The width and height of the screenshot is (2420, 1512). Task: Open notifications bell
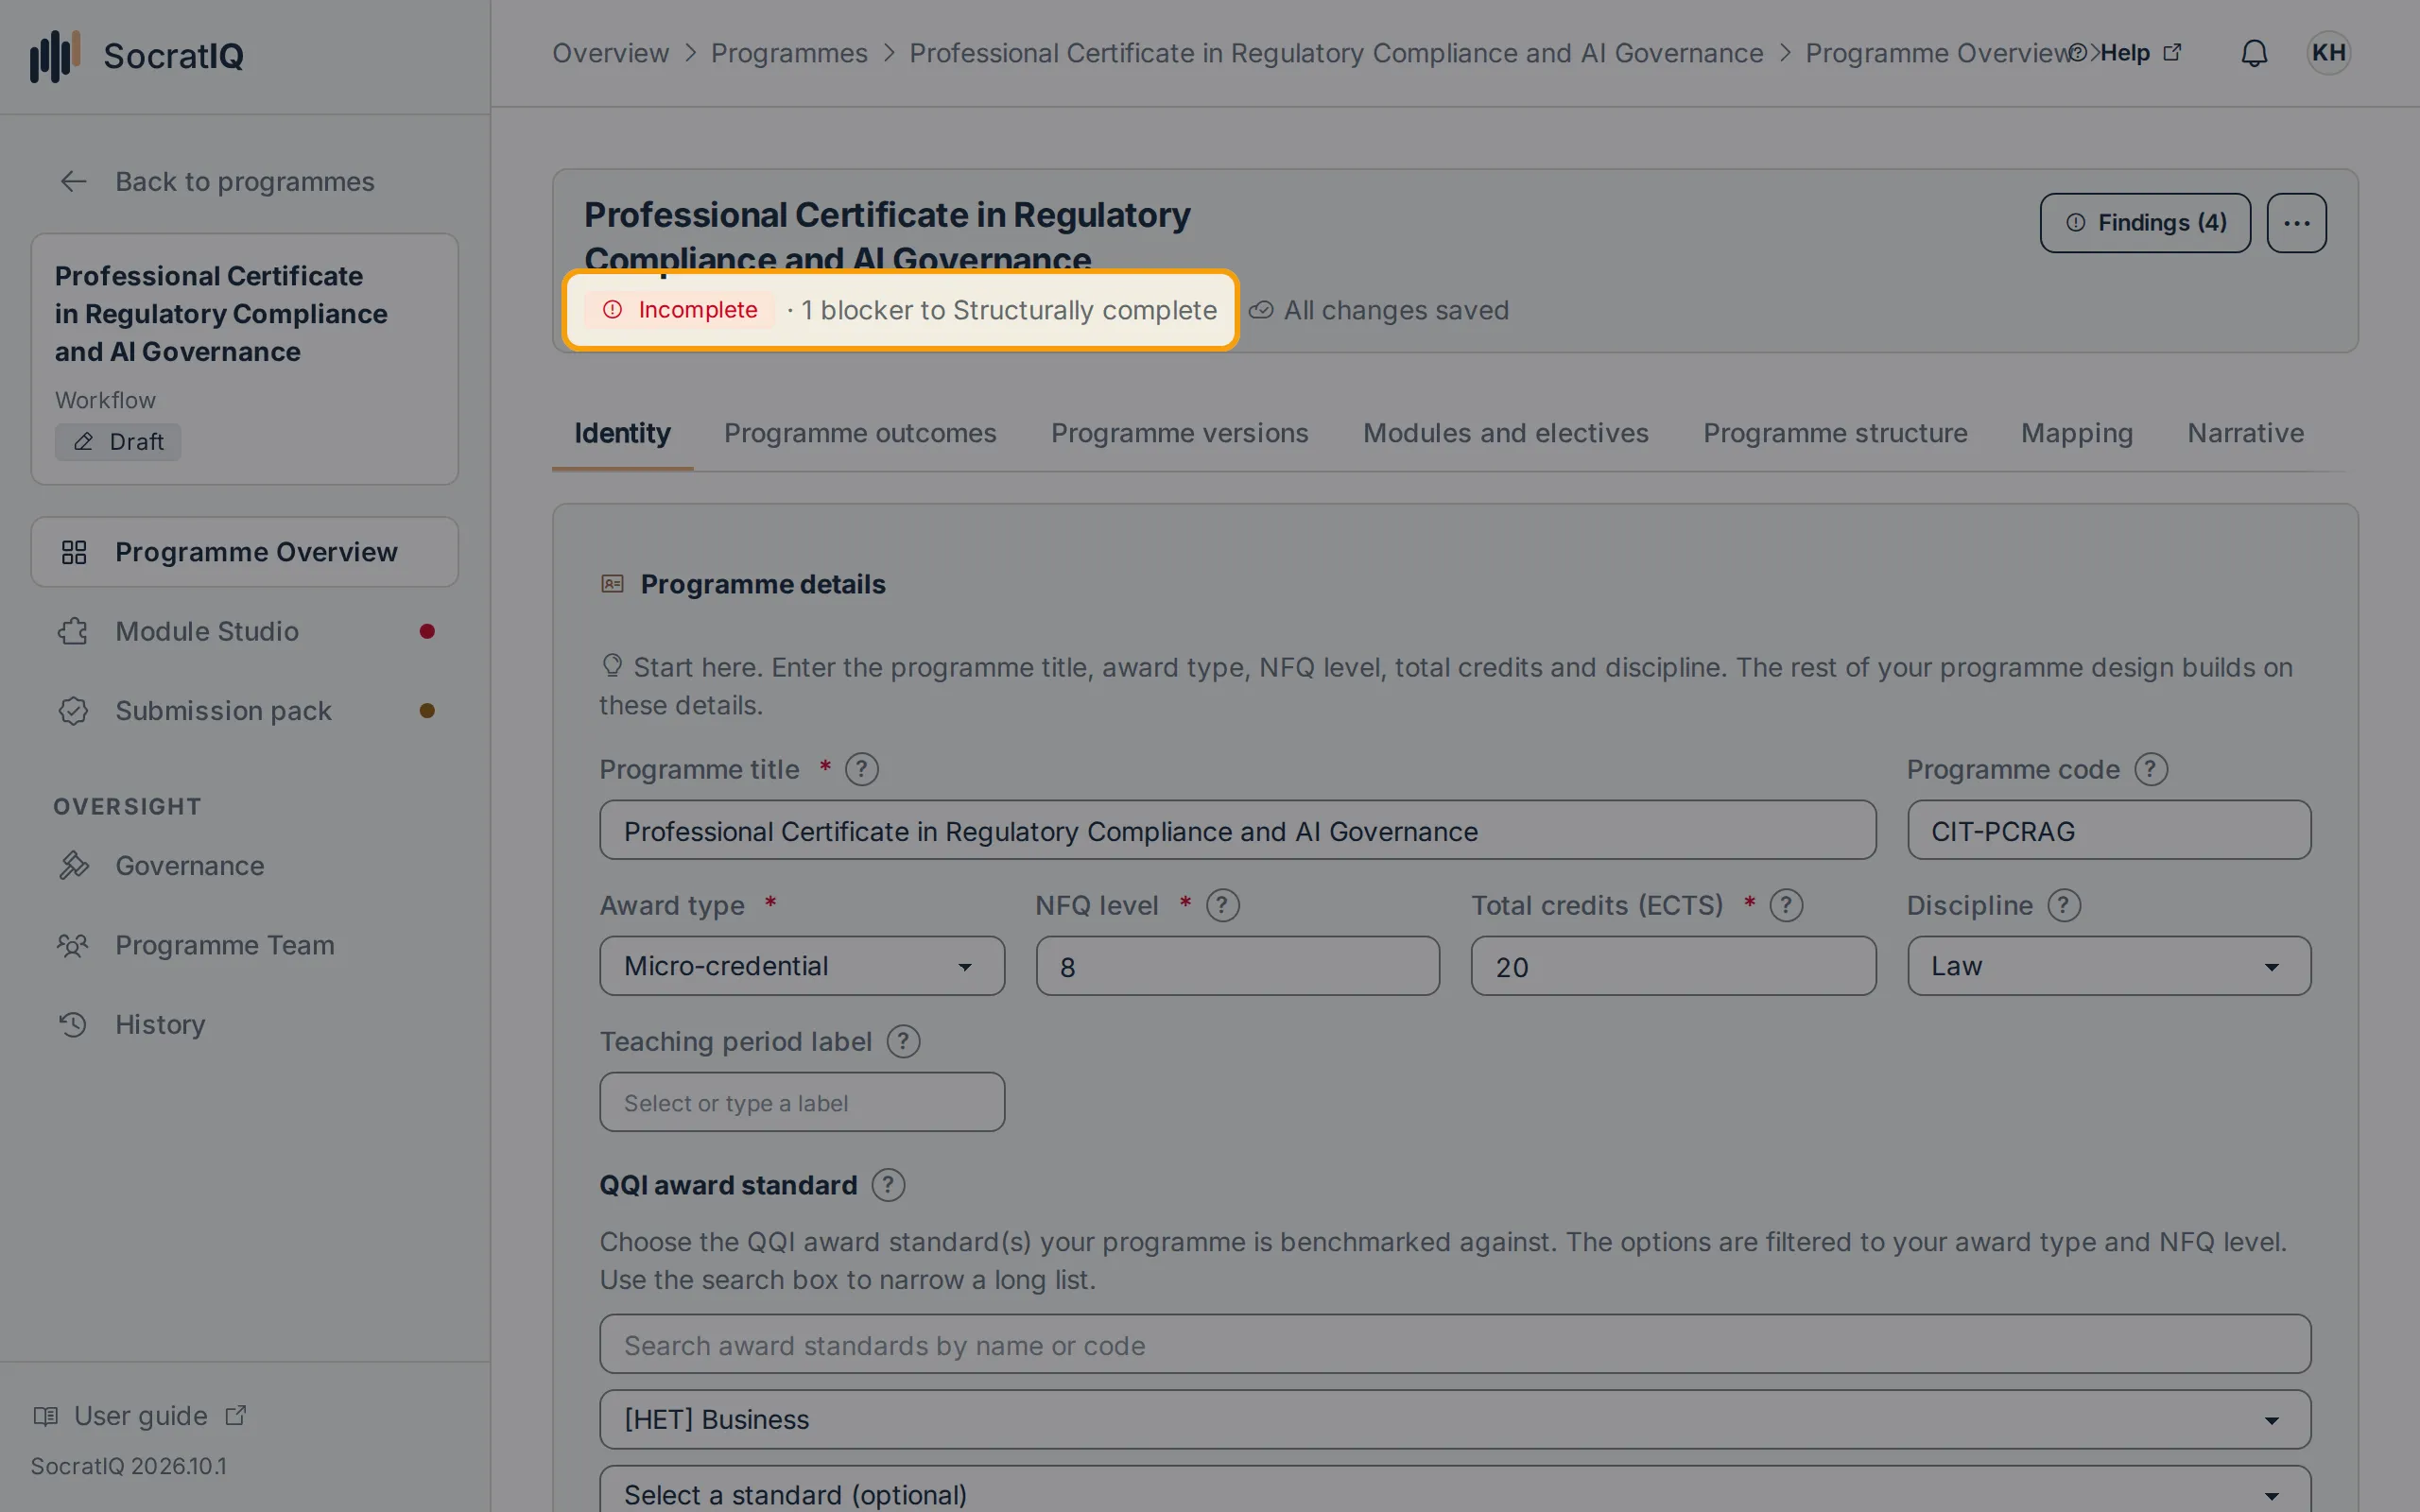[2254, 53]
